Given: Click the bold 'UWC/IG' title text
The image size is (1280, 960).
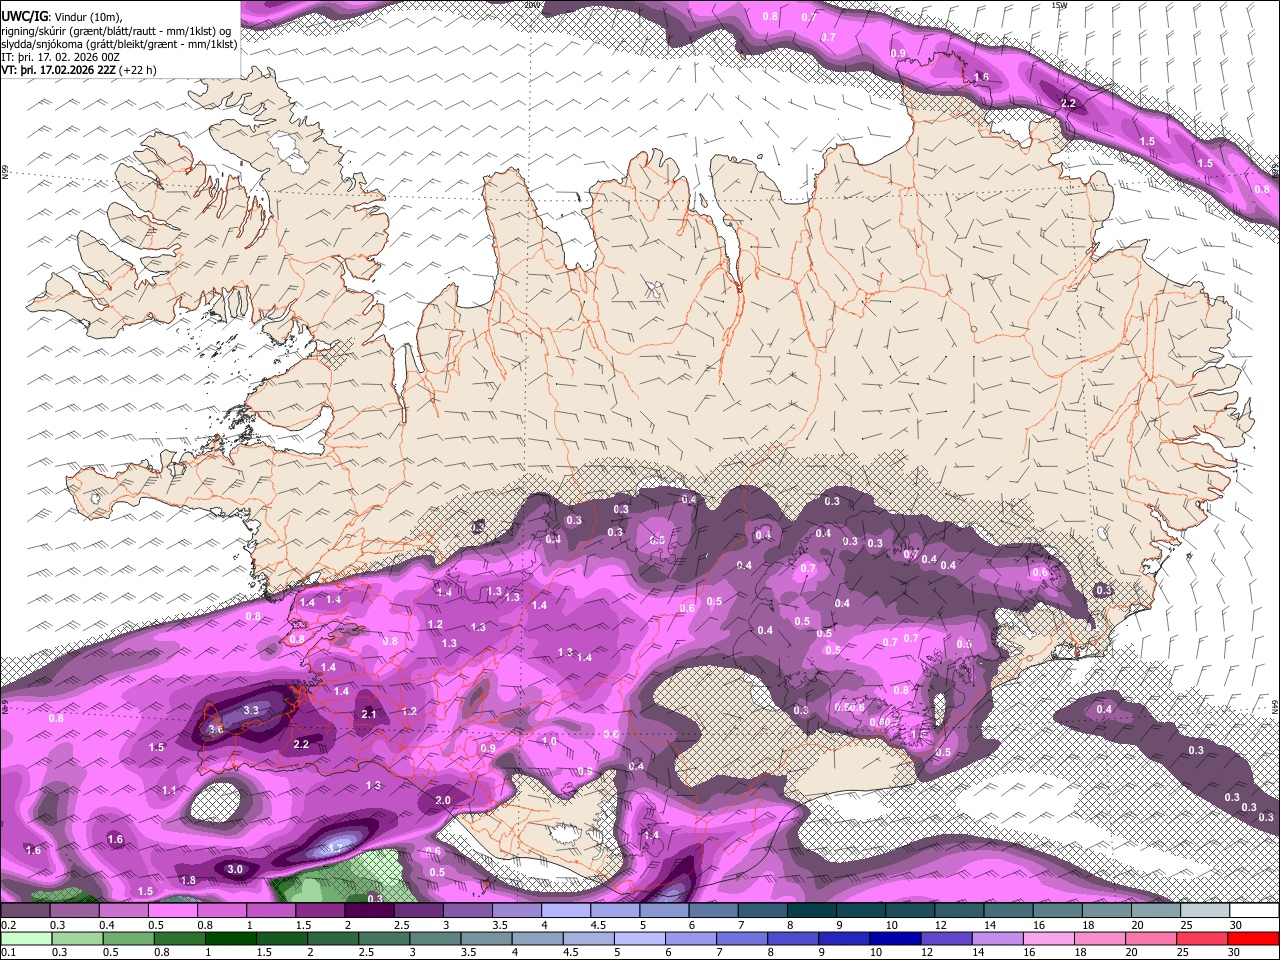Looking at the screenshot, I should (24, 16).
